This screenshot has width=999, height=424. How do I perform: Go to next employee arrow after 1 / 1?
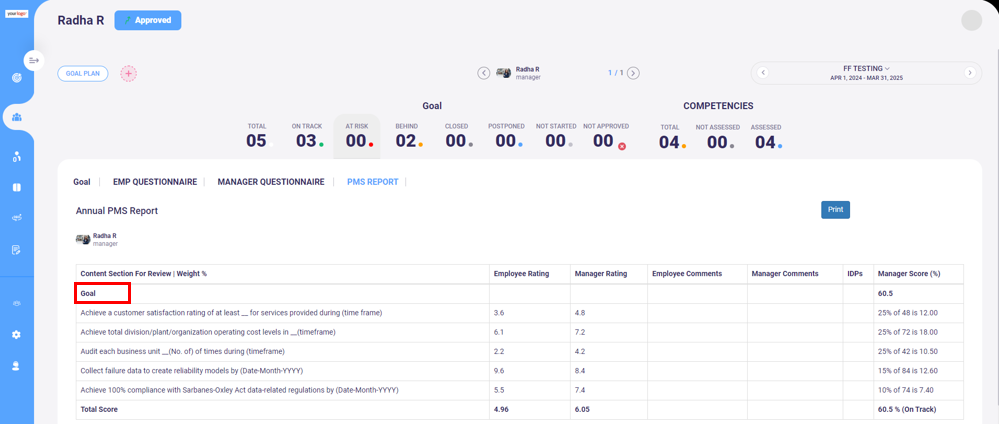[633, 73]
